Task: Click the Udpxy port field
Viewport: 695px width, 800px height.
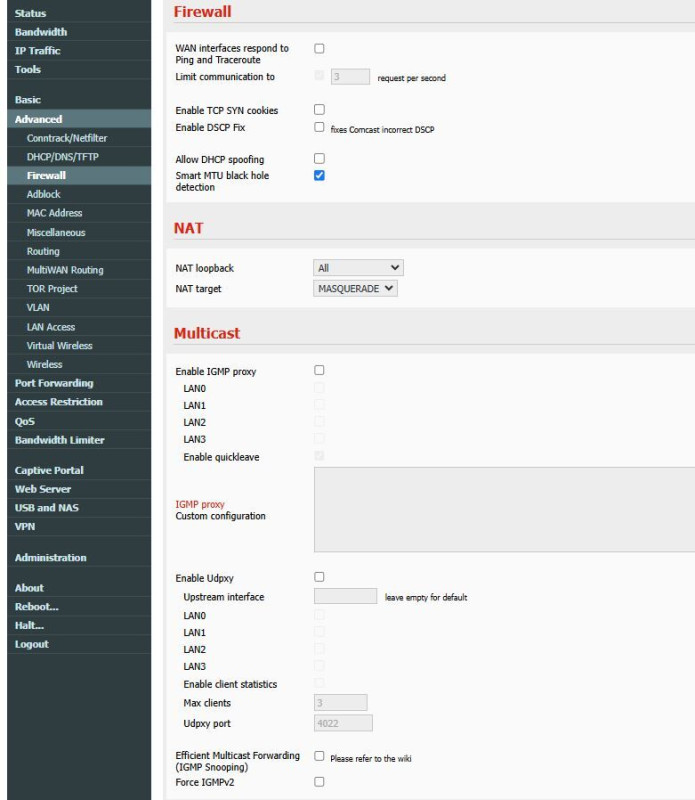Action: click(x=343, y=723)
